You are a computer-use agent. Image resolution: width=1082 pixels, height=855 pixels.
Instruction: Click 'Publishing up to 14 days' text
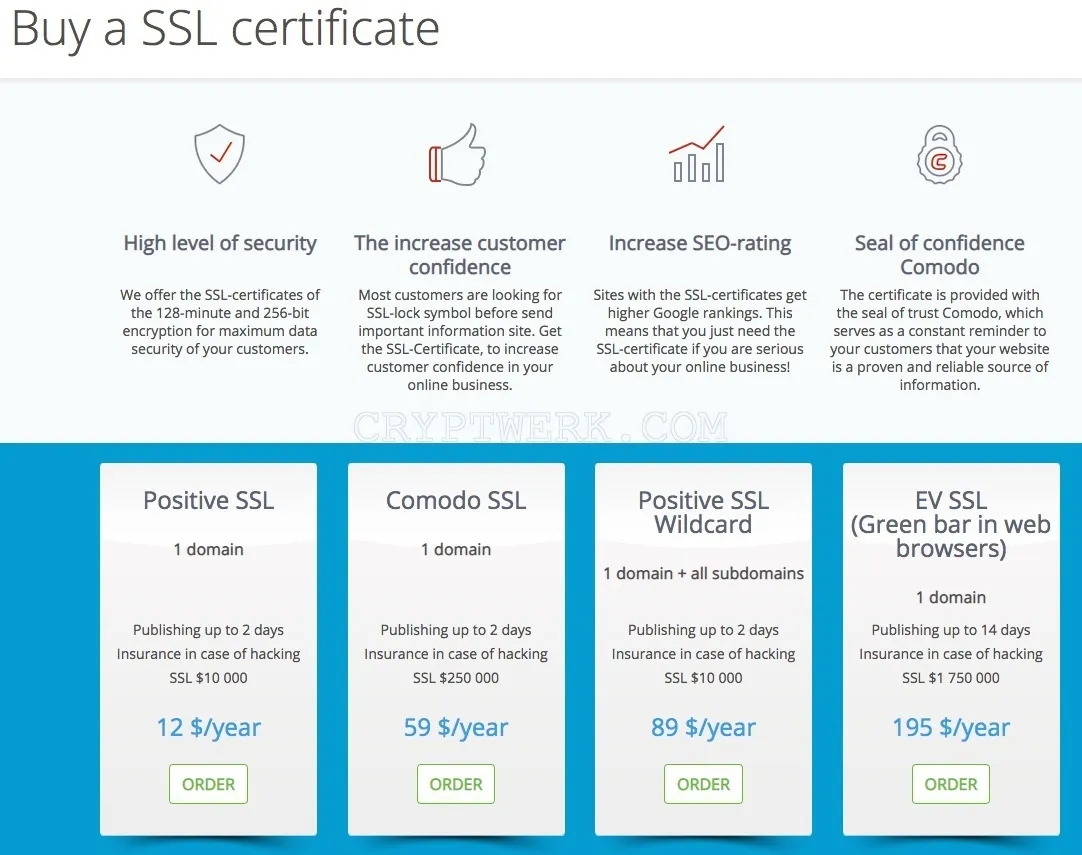(951, 630)
